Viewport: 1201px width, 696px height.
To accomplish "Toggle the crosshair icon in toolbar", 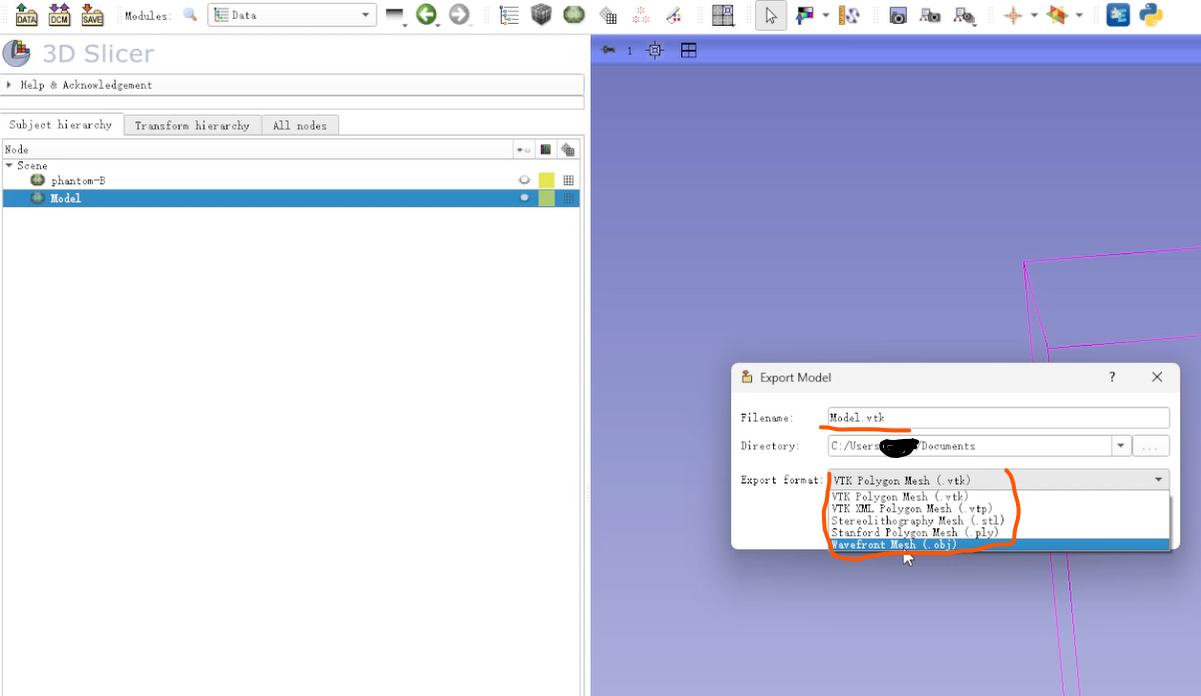I will (1013, 15).
